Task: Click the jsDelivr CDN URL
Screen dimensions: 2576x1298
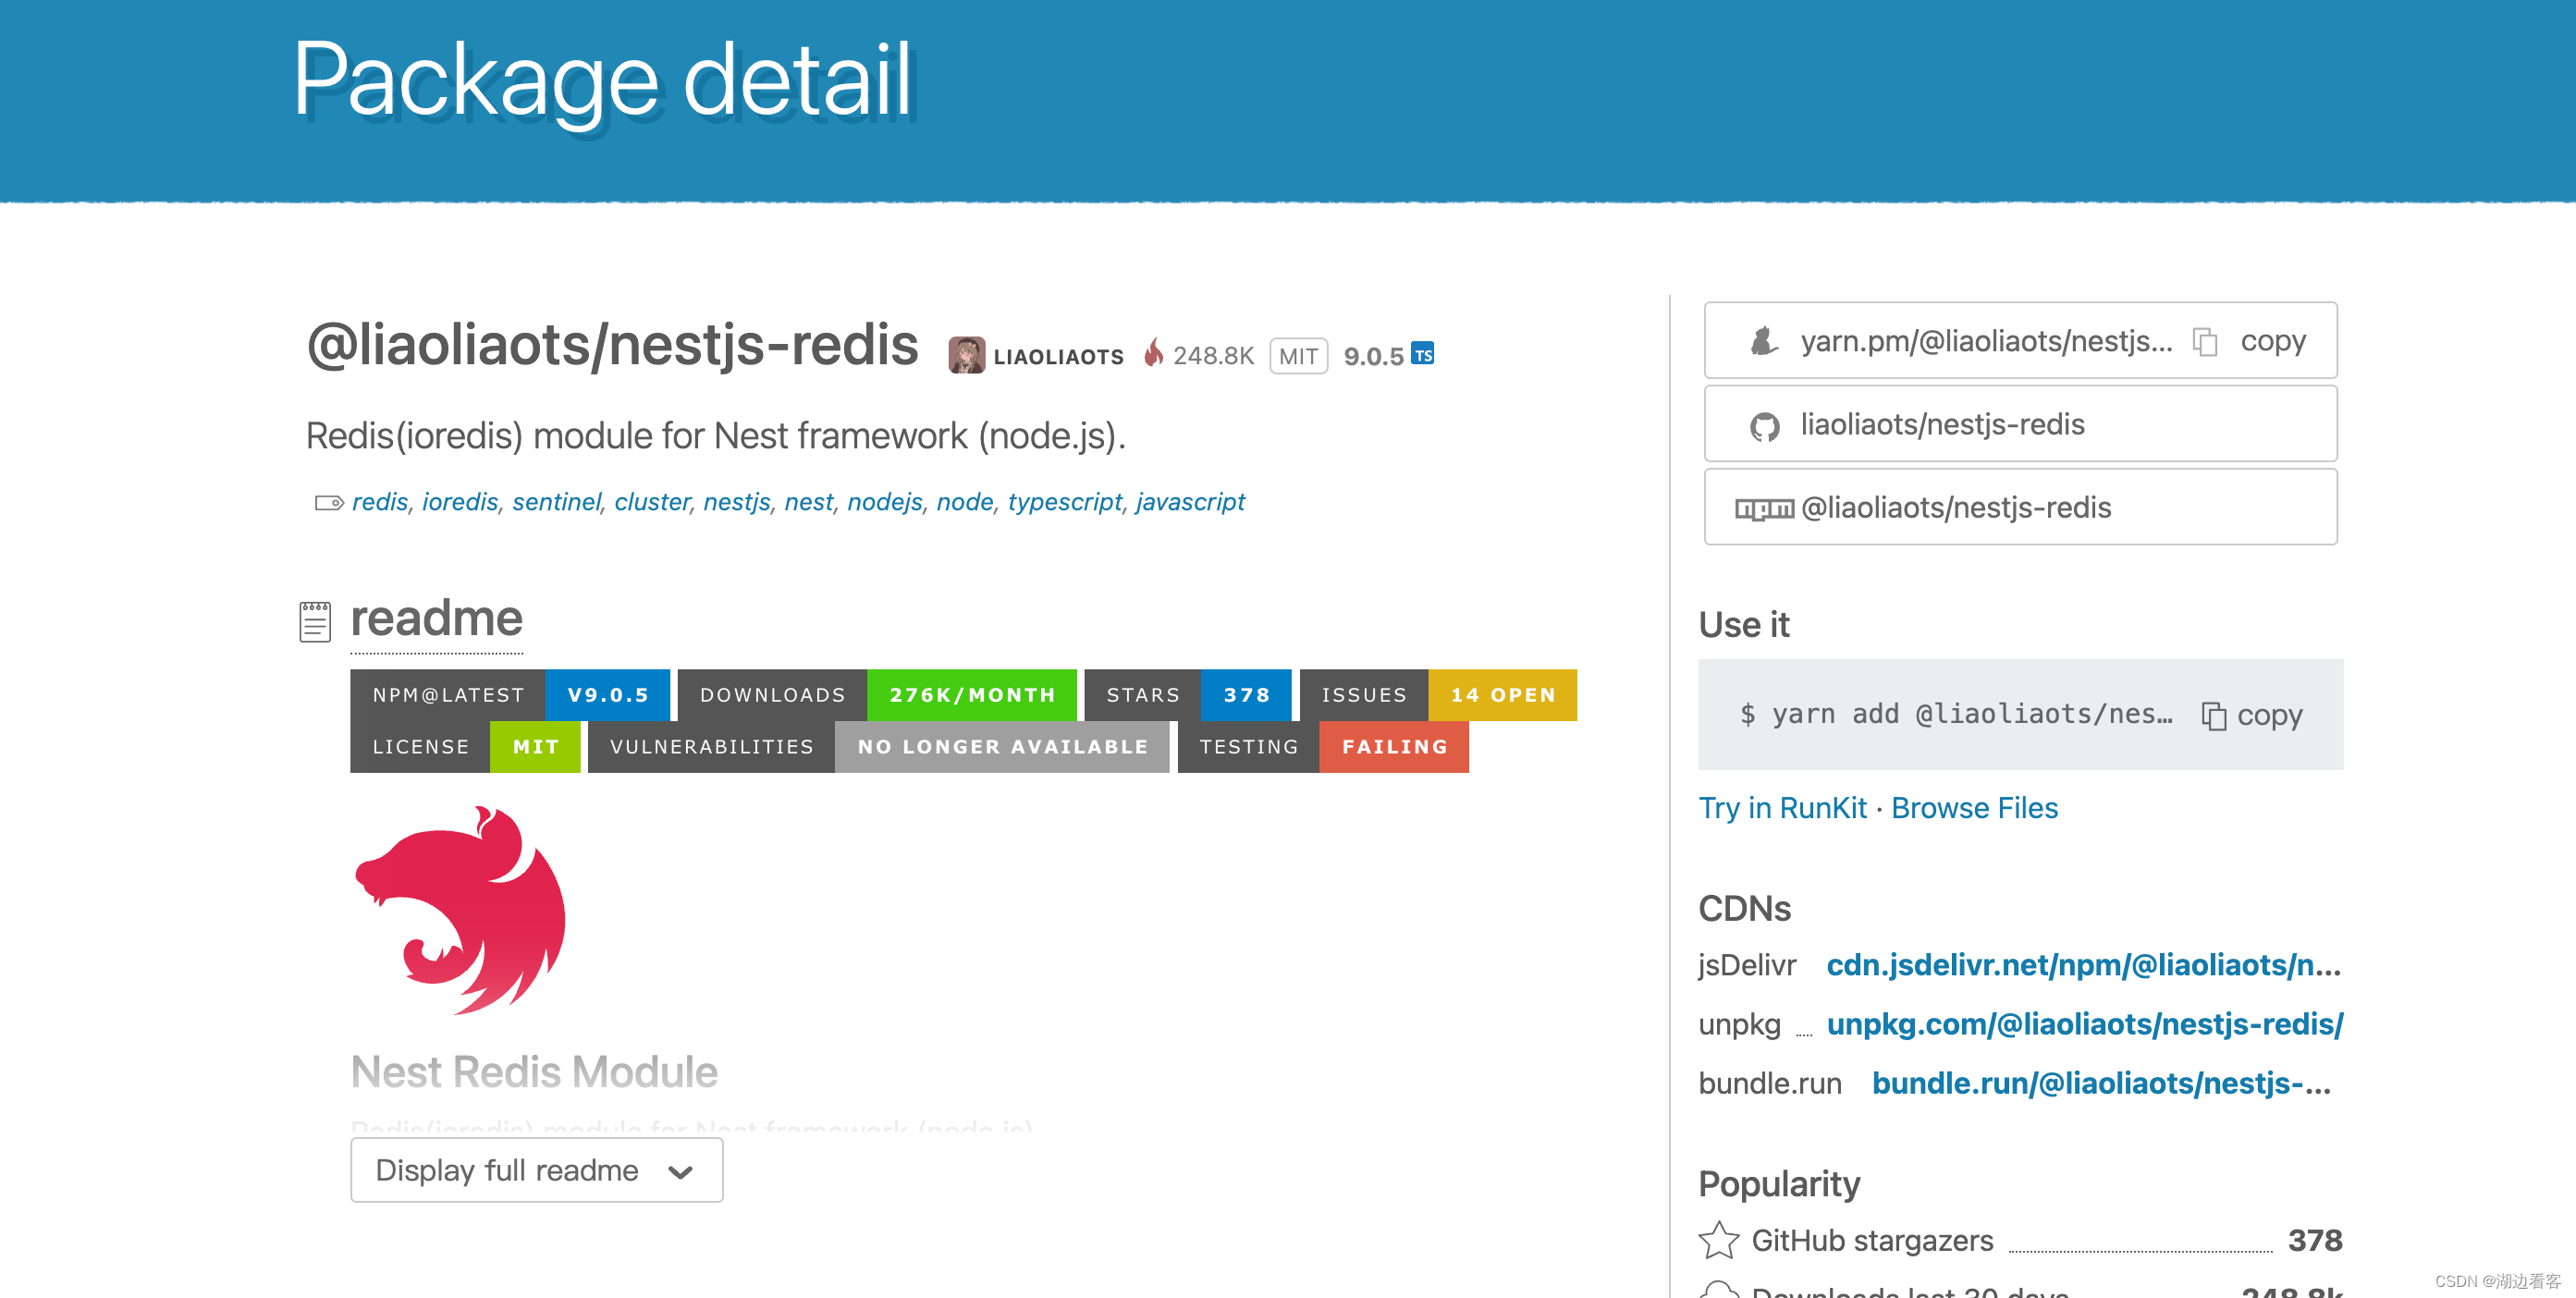Action: [x=2078, y=965]
